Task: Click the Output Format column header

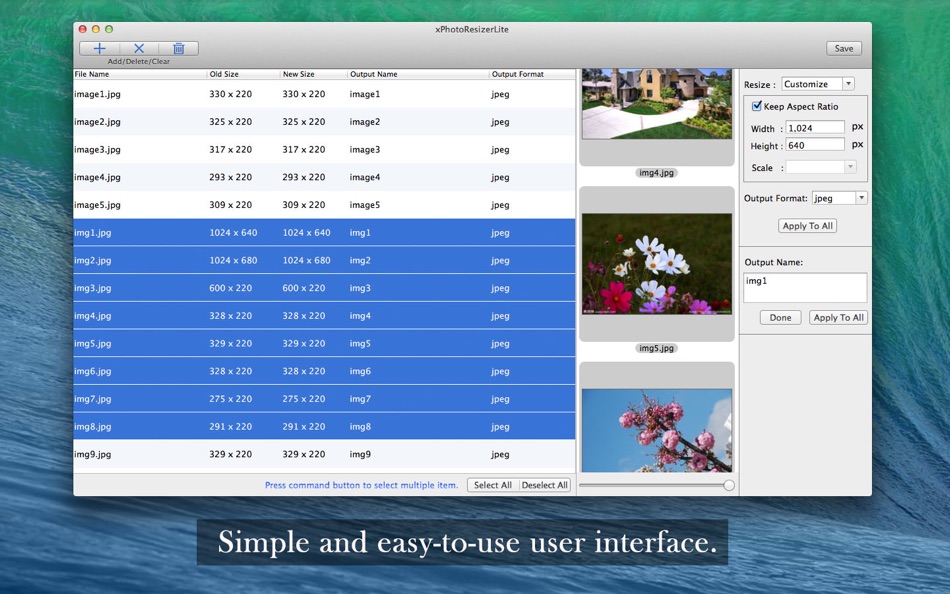Action: (532, 74)
